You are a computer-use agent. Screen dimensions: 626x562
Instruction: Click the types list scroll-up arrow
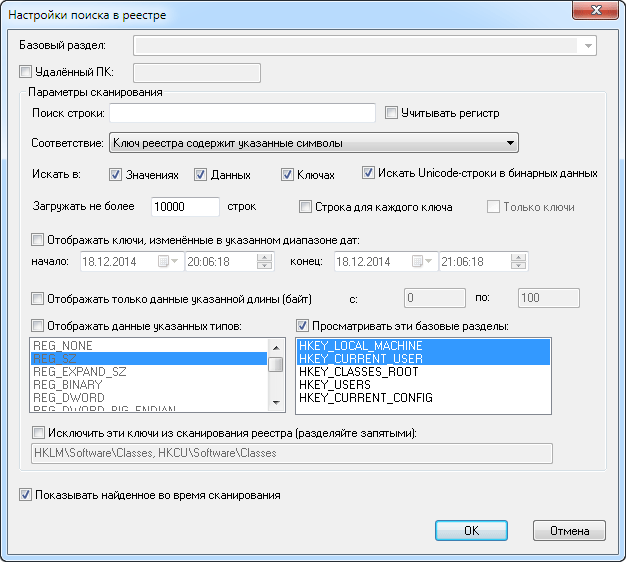click(x=276, y=348)
